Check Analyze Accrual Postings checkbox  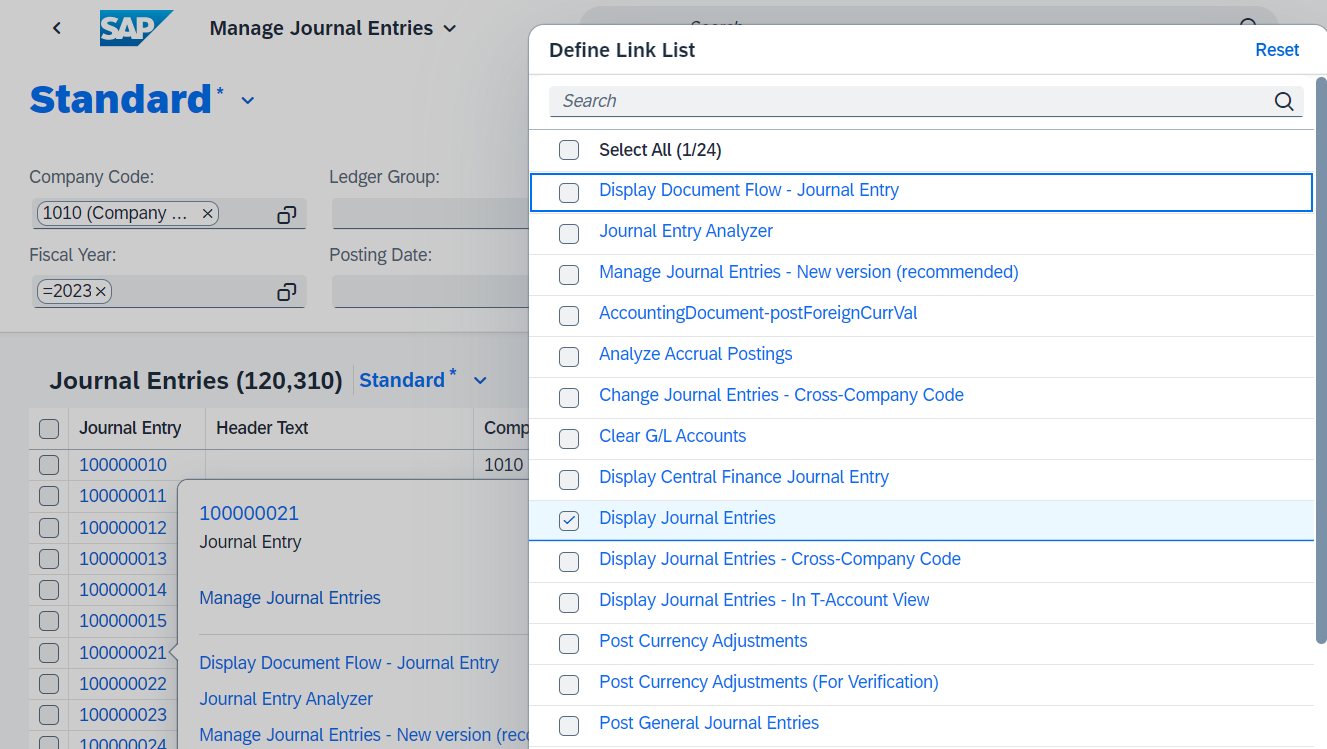pyautogui.click(x=569, y=356)
